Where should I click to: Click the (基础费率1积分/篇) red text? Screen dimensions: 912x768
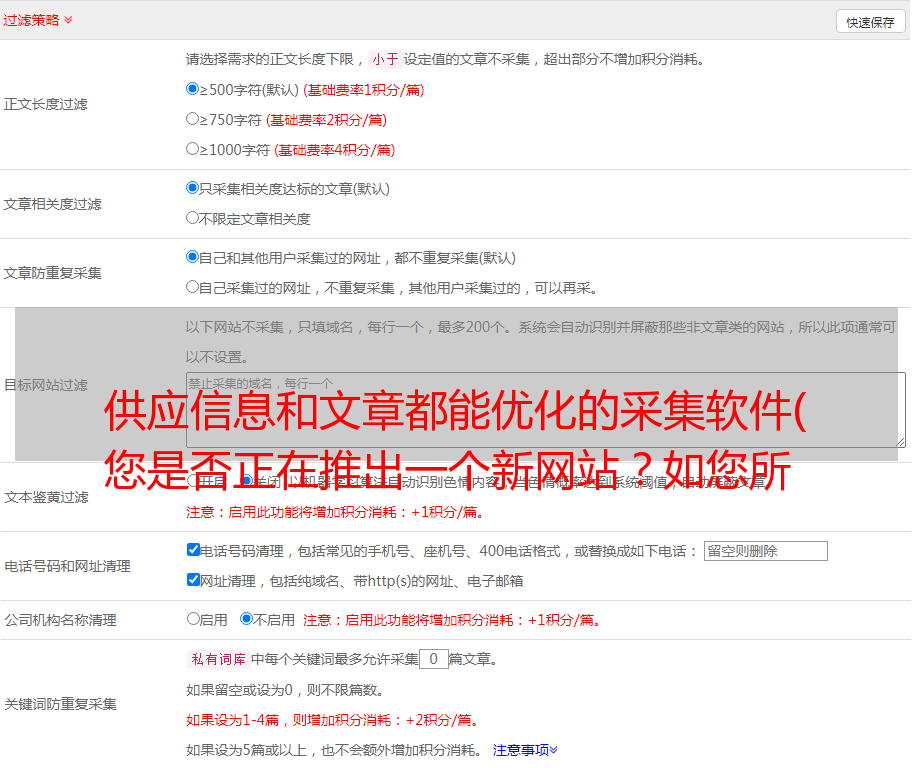364,90
